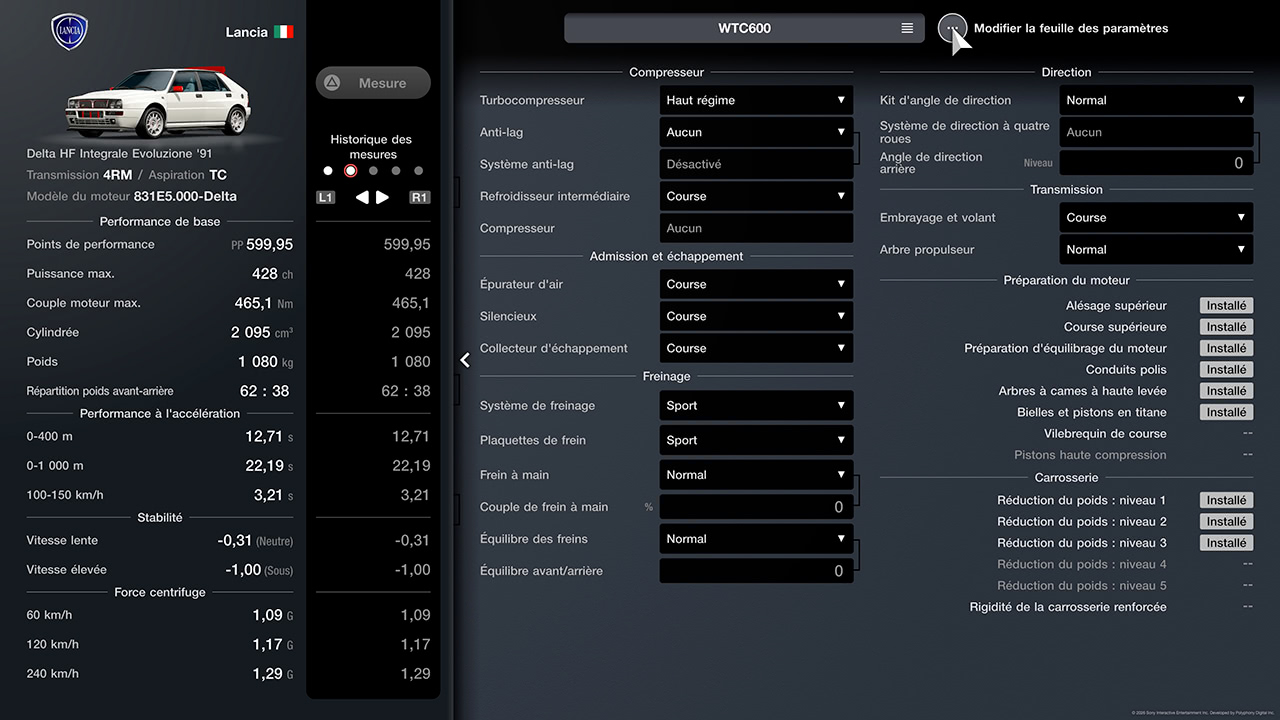
Task: Click the 240 km/h 1,29 G value
Action: coord(273,674)
